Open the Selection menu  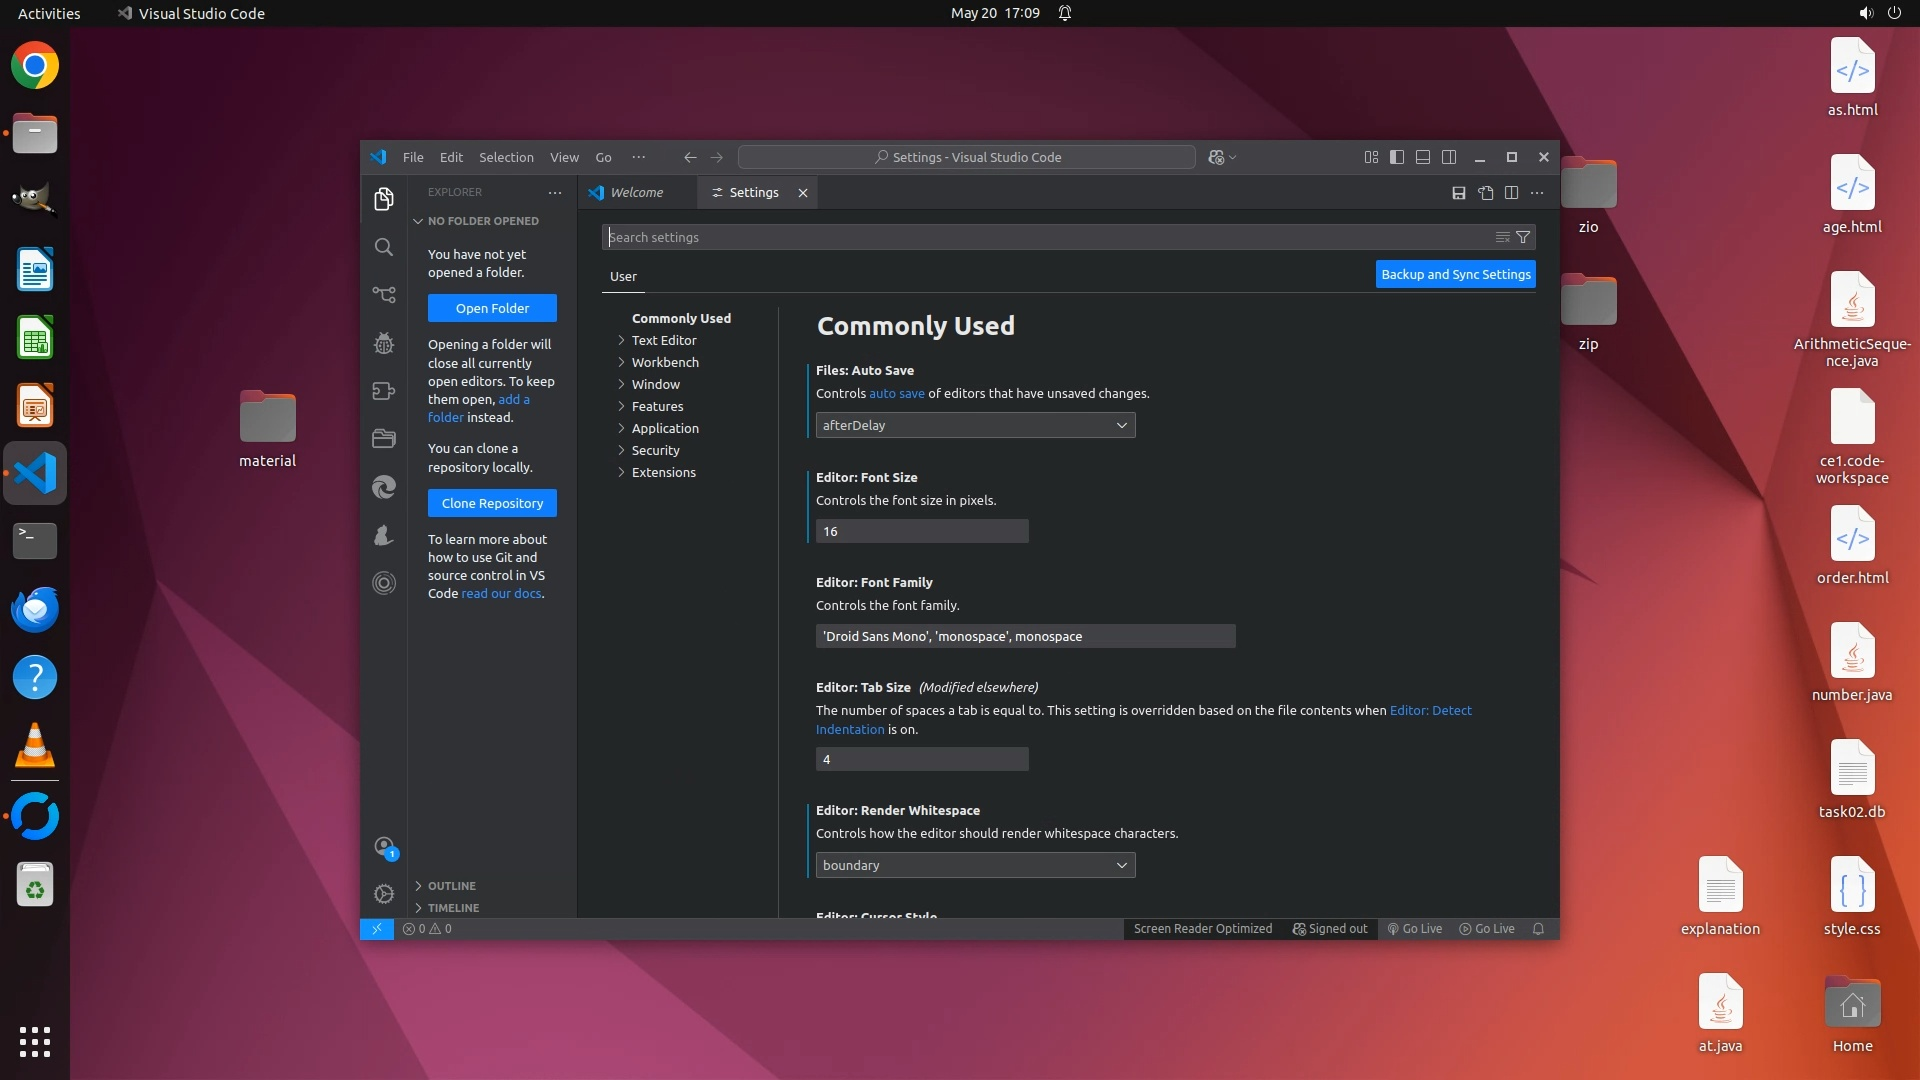pyautogui.click(x=506, y=157)
